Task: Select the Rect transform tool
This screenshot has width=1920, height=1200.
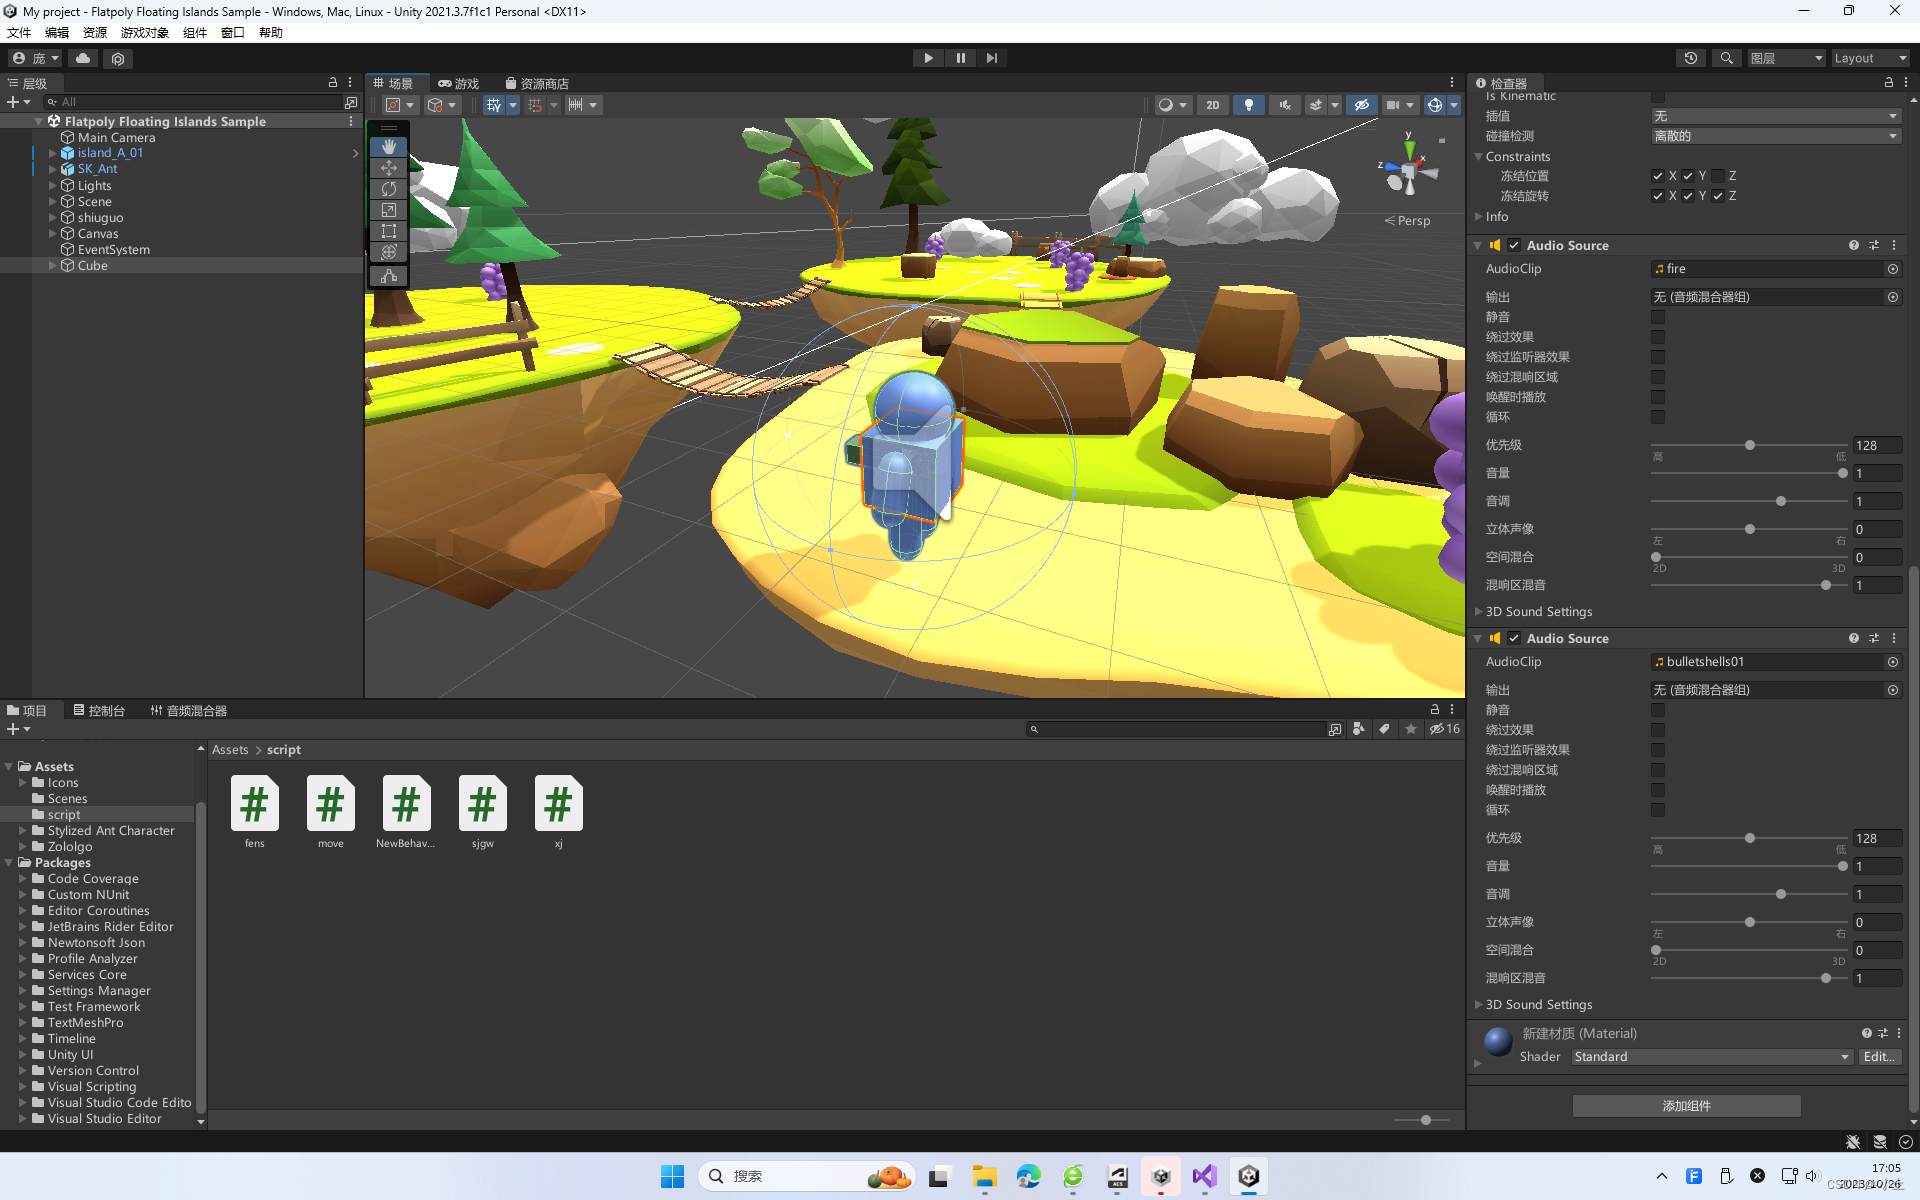Action: click(x=389, y=231)
